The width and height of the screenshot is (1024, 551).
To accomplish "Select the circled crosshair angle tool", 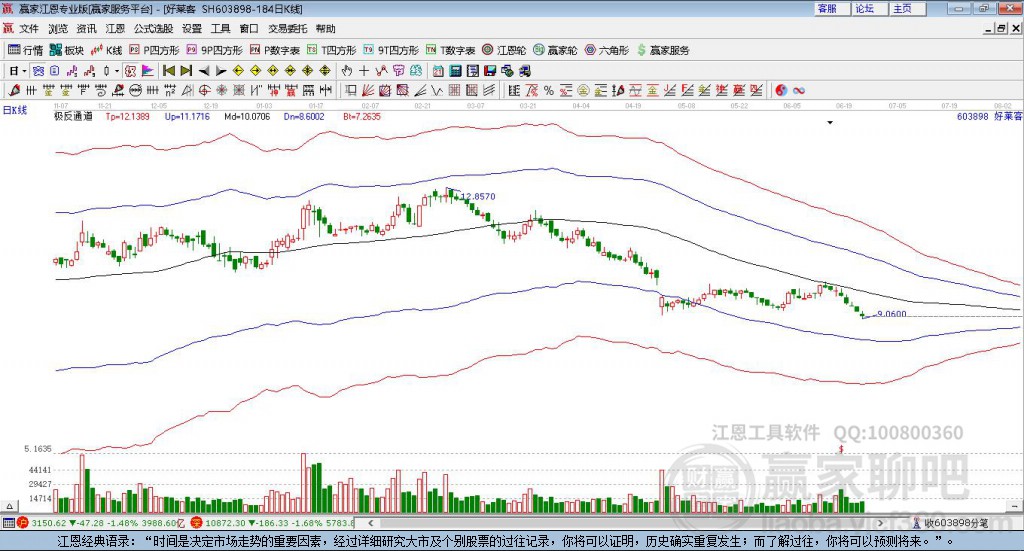I will point(204,90).
